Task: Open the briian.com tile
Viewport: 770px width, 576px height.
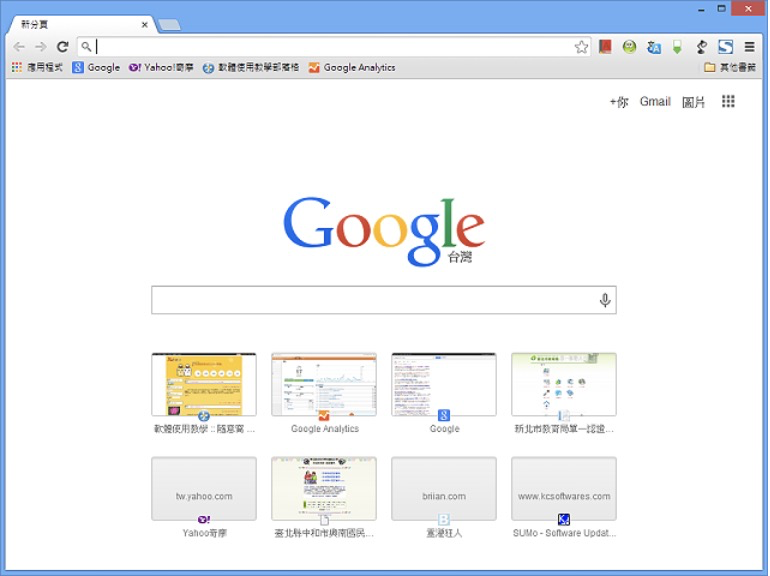Action: coord(444,489)
